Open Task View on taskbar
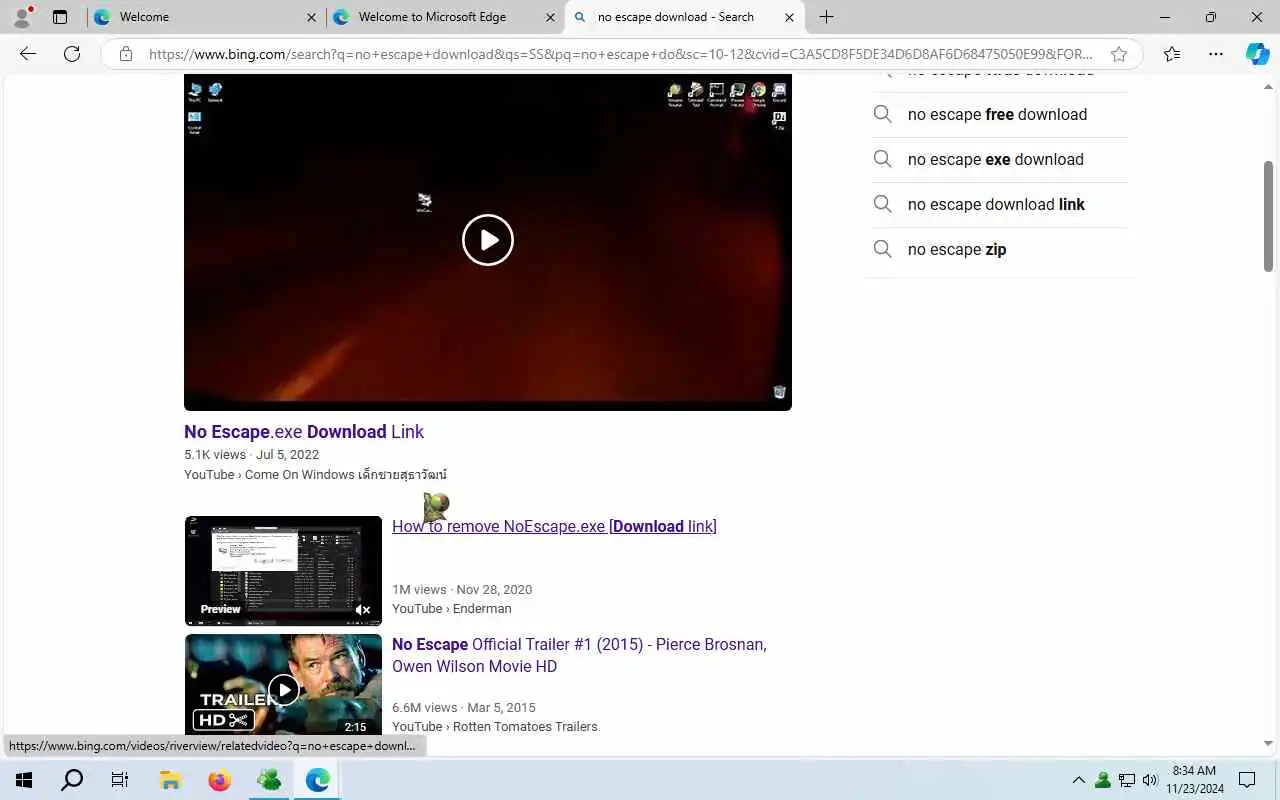Viewport: 1280px width, 800px height. tap(120, 780)
